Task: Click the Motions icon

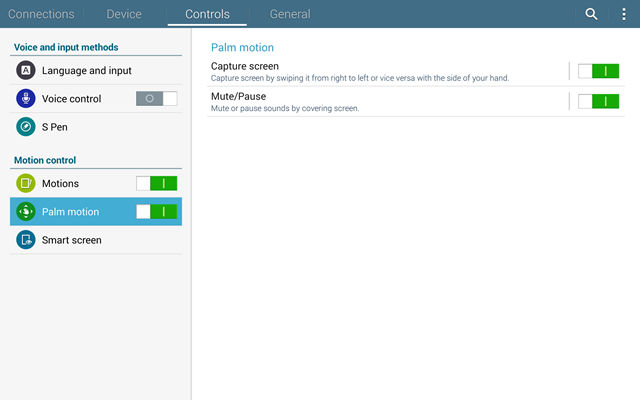Action: click(x=26, y=183)
